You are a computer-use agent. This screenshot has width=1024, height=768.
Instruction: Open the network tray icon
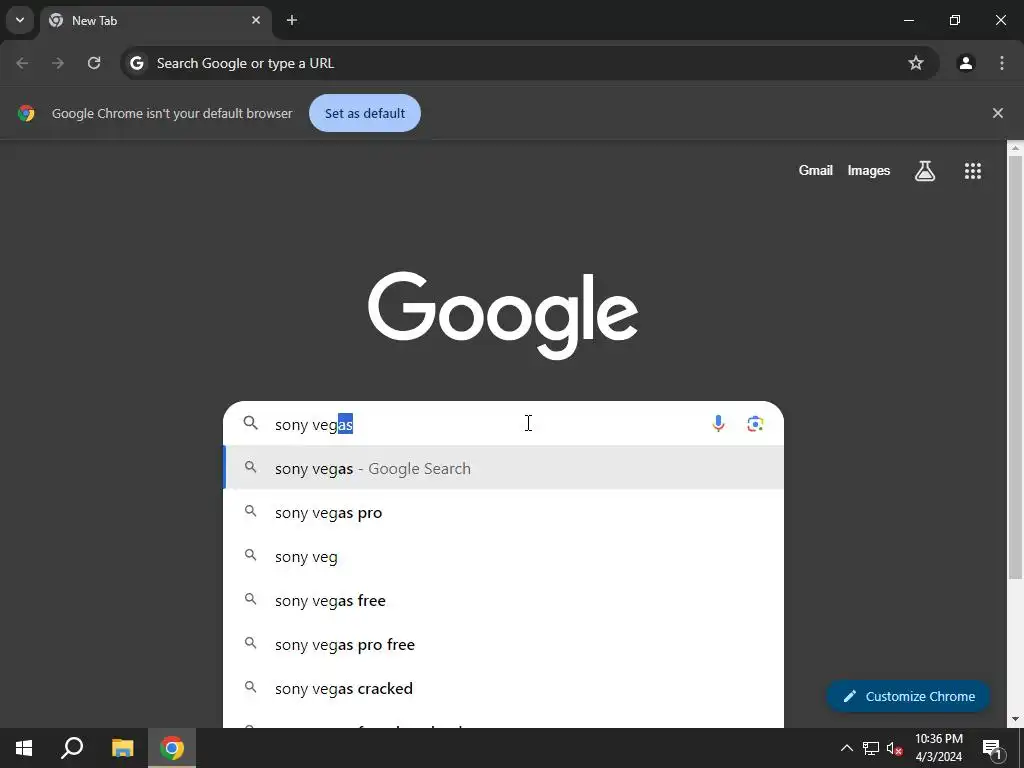click(x=871, y=748)
